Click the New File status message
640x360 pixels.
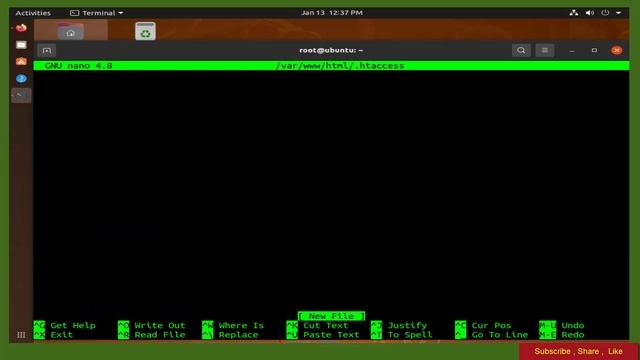(x=331, y=316)
